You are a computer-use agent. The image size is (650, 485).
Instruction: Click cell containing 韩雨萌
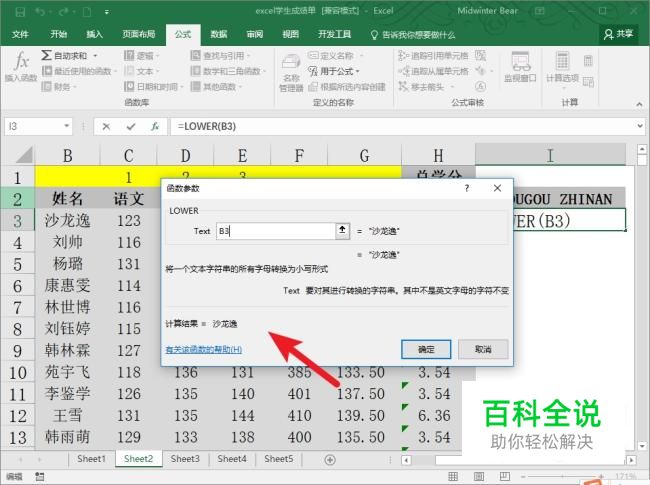coord(67,437)
